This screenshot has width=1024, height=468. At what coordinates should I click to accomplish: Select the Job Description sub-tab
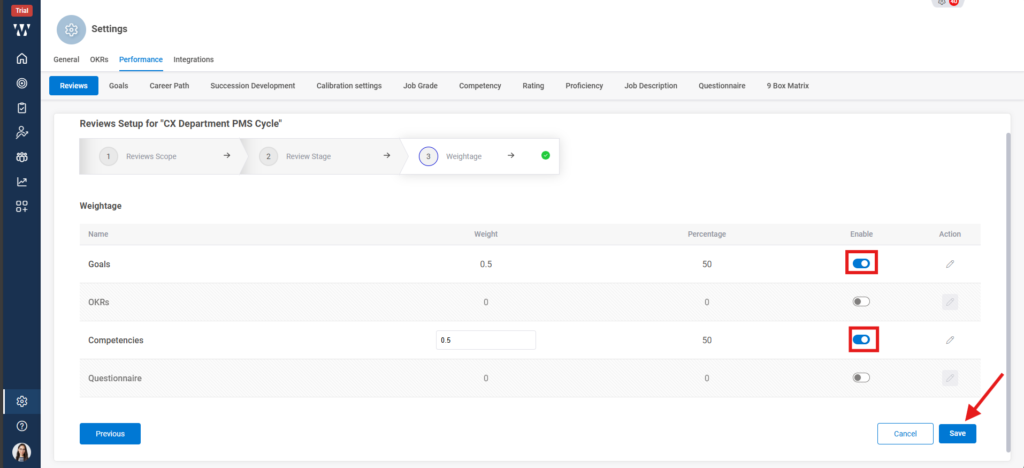(650, 86)
